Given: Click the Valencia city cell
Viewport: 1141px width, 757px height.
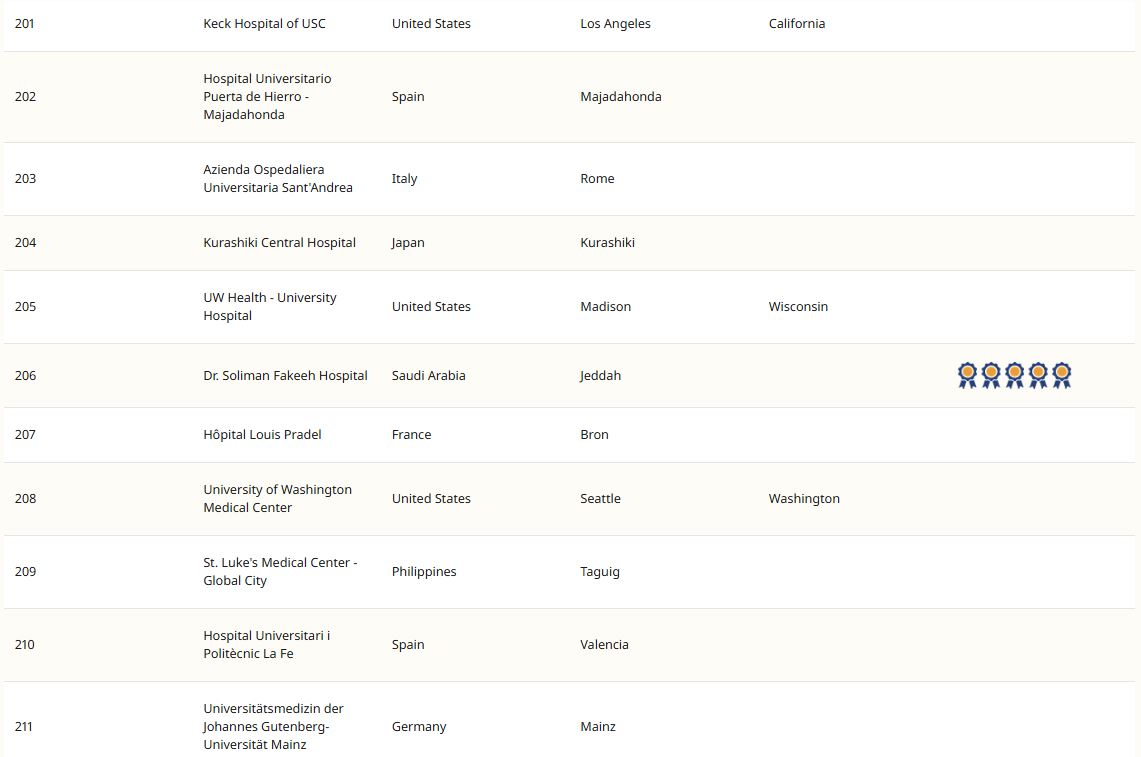Looking at the screenshot, I should pyautogui.click(x=604, y=645).
